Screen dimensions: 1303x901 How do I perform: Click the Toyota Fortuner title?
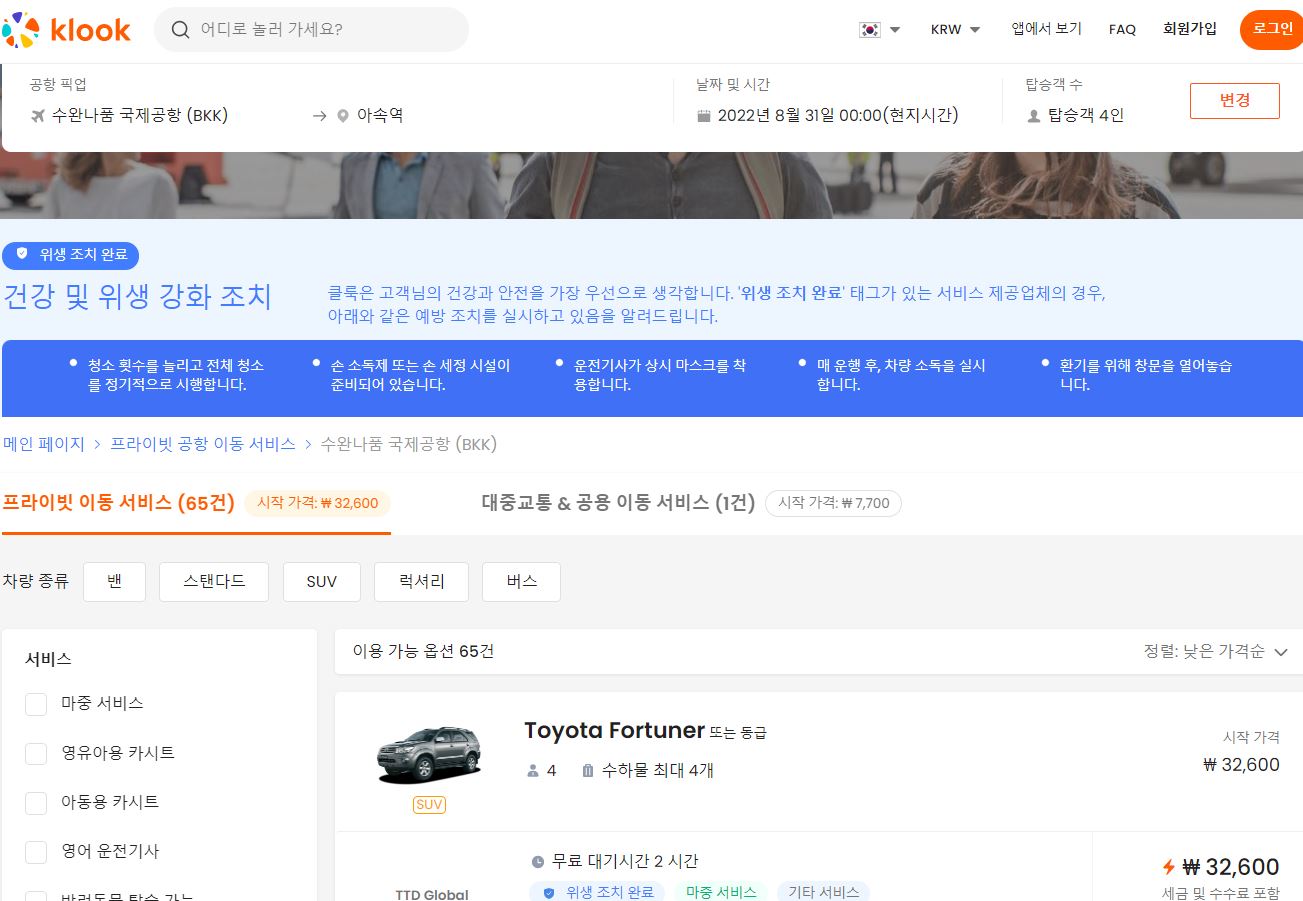point(614,731)
